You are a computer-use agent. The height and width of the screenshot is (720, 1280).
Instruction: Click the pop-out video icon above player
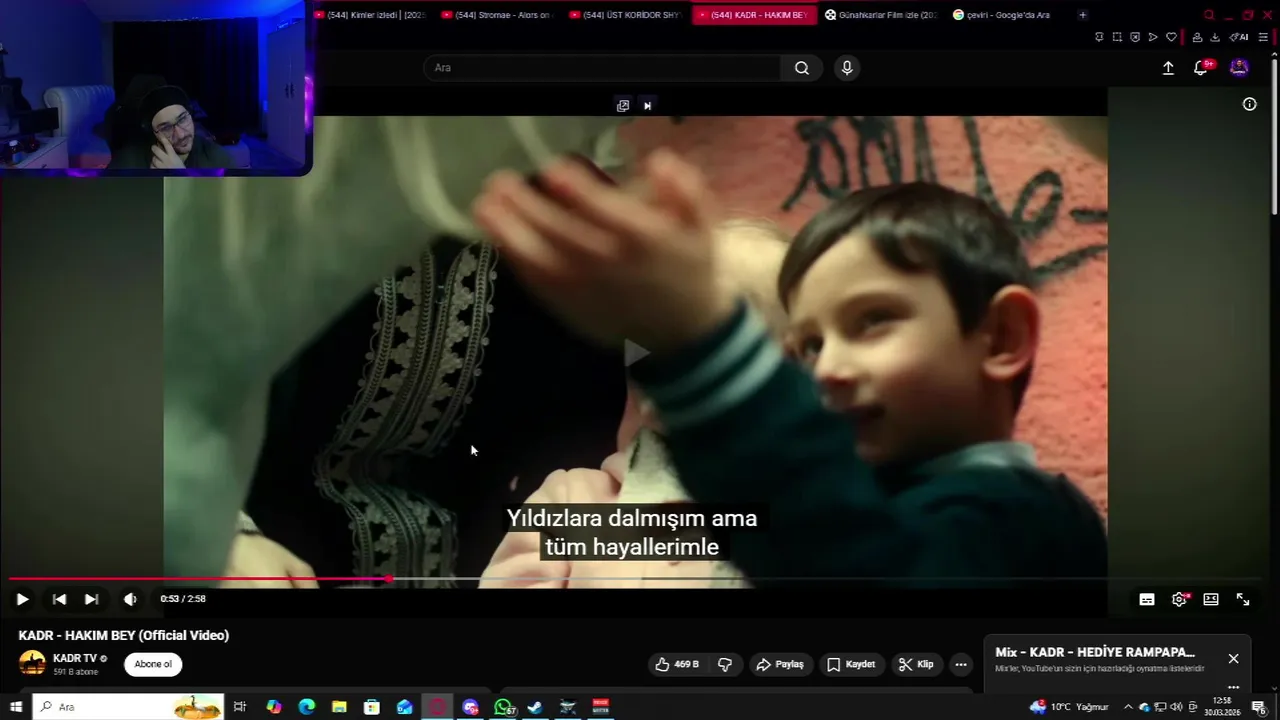(623, 105)
